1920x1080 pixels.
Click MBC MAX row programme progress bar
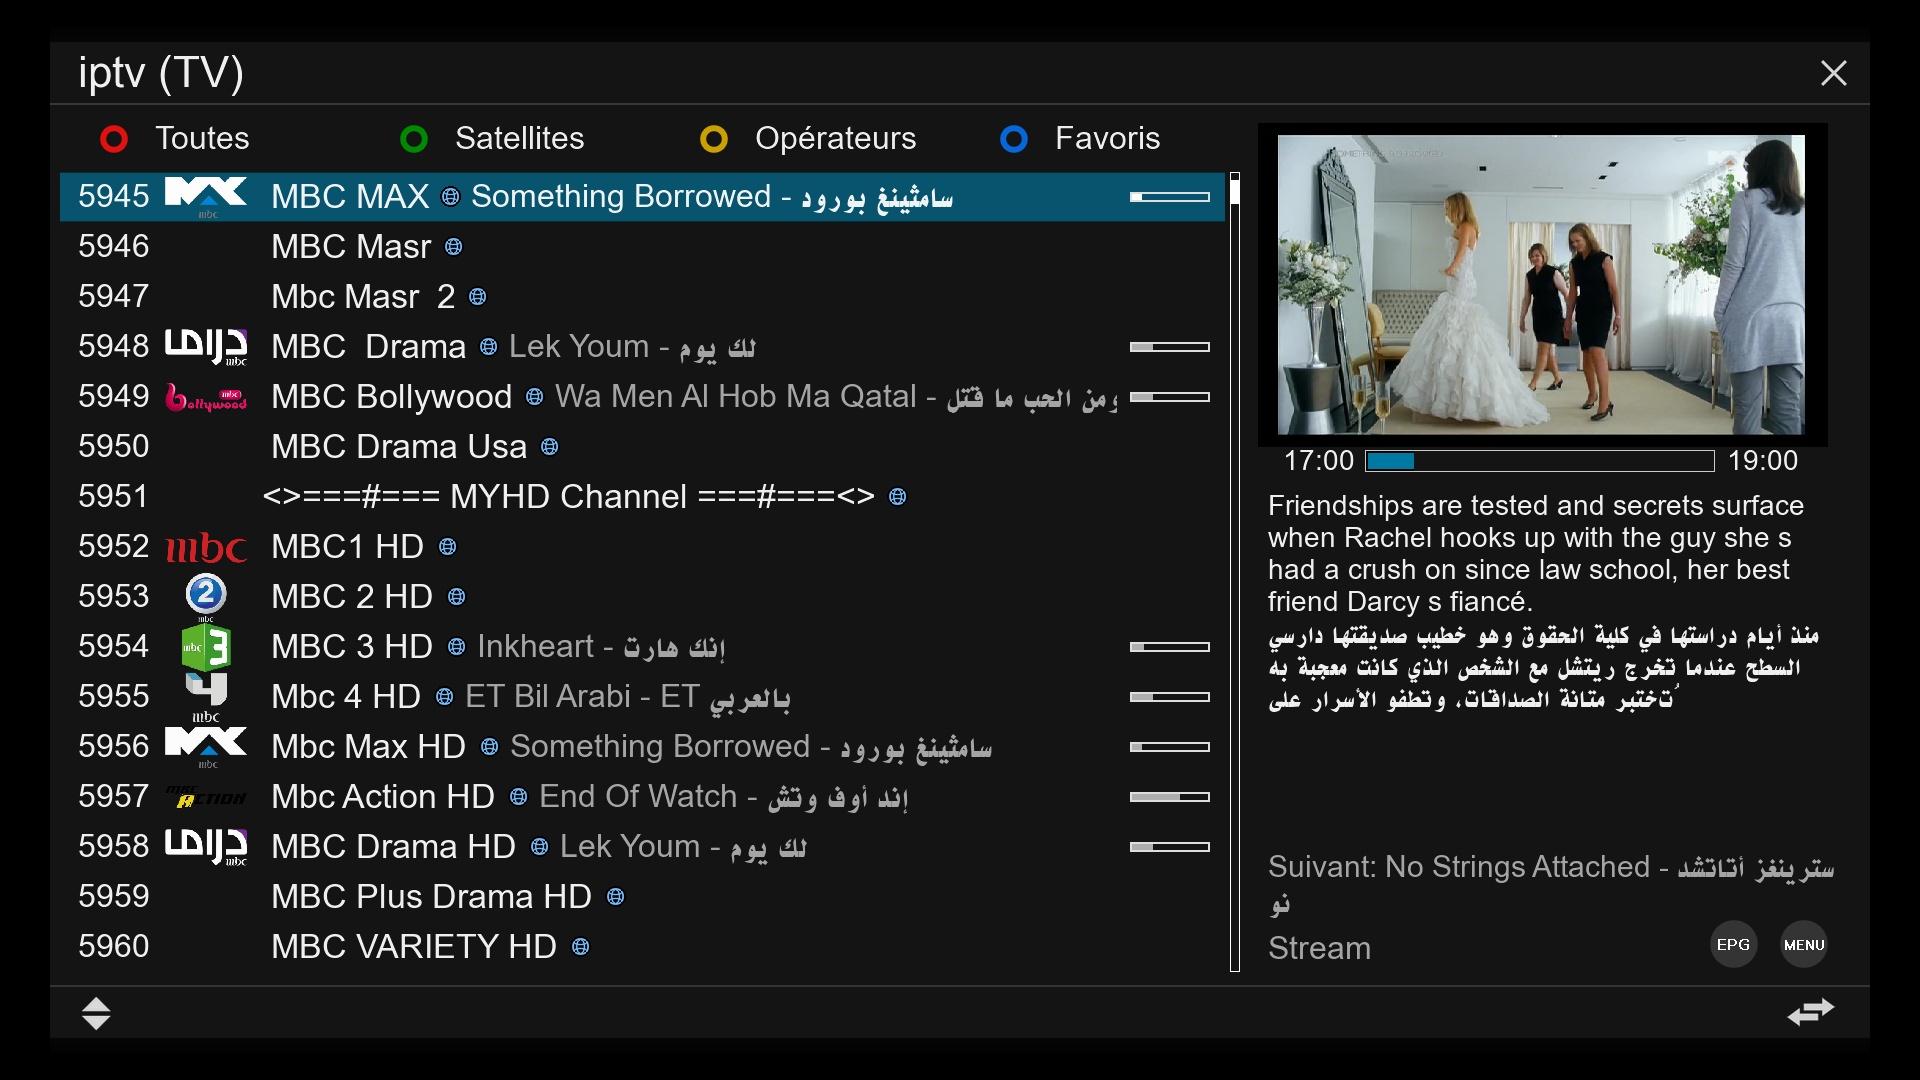point(1170,197)
